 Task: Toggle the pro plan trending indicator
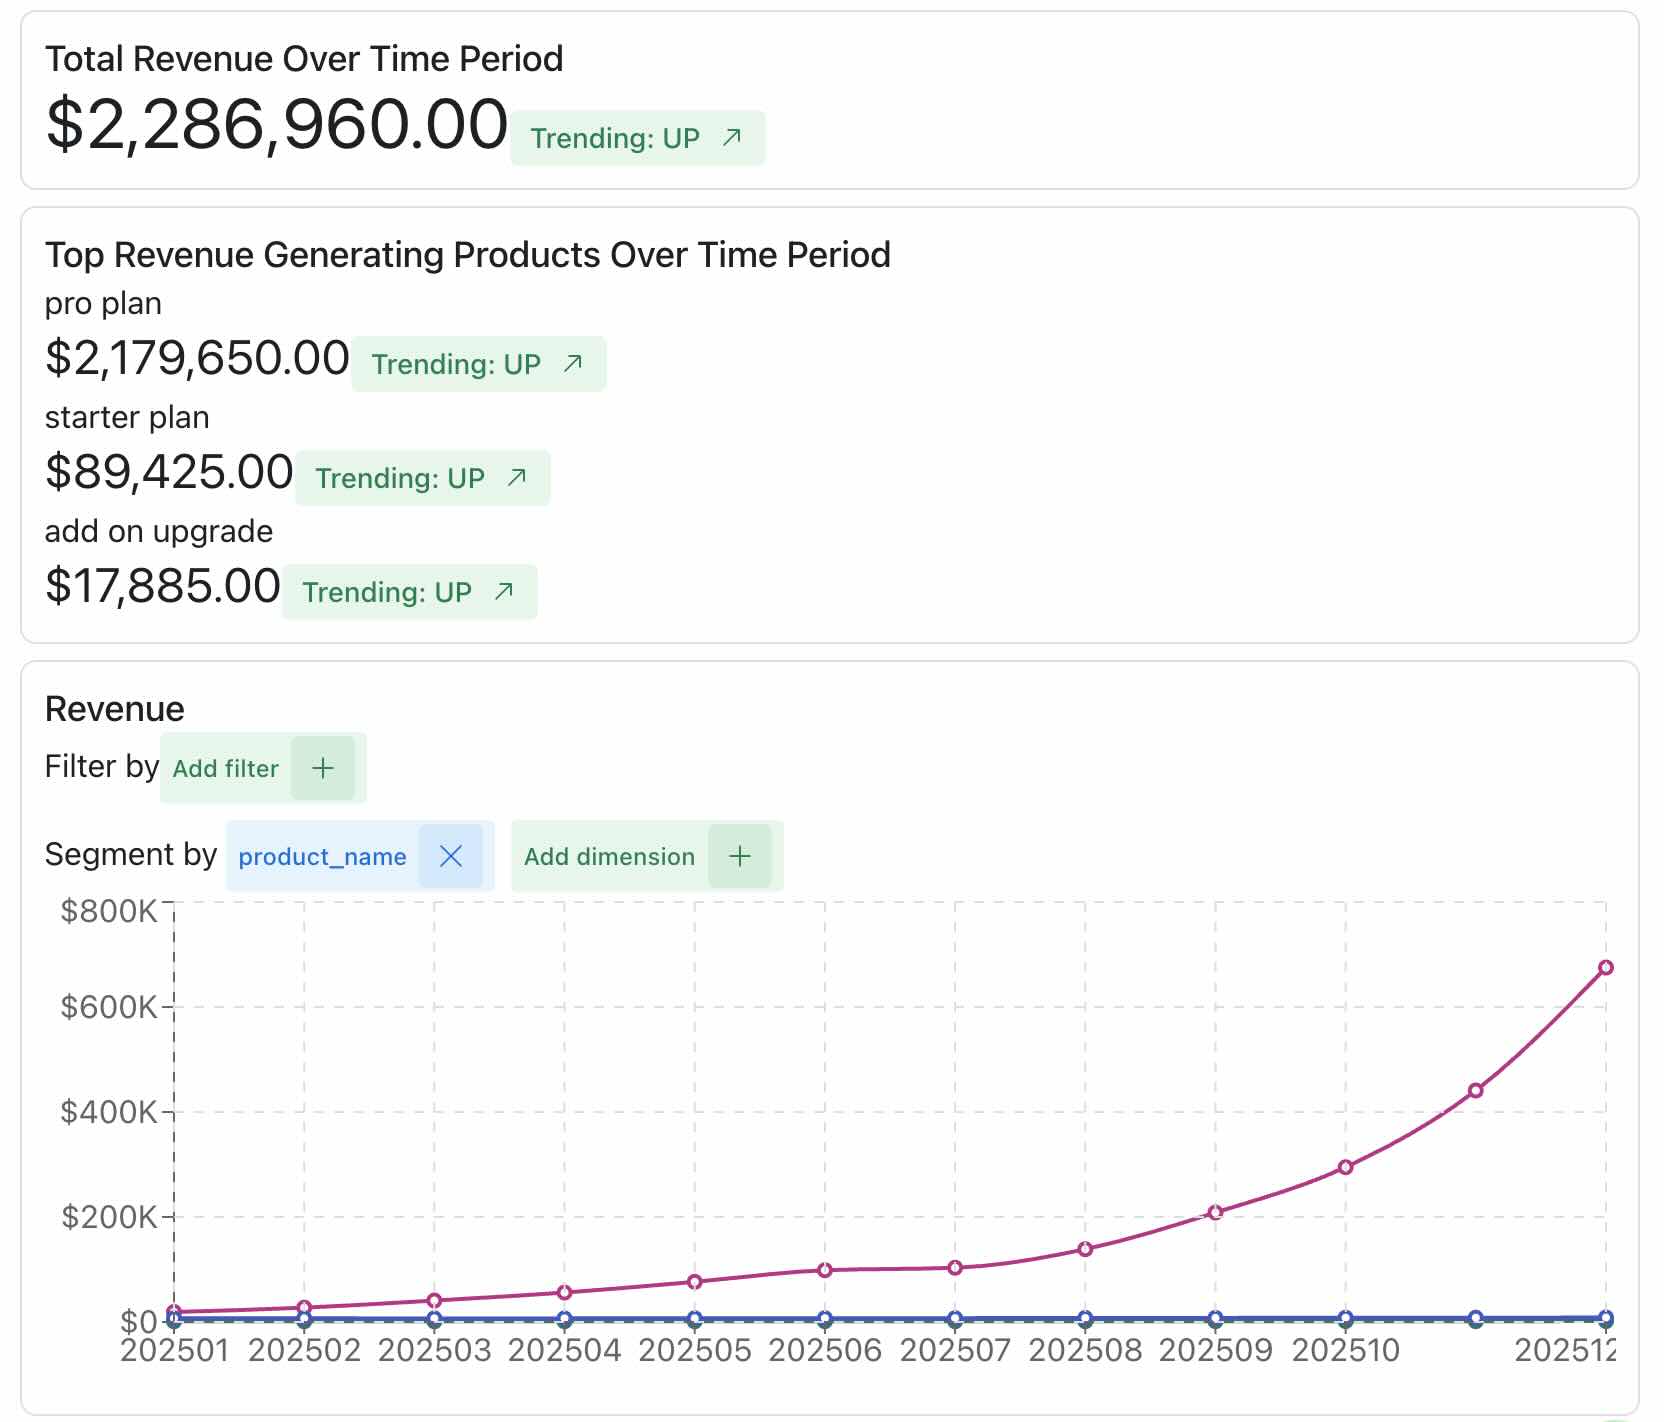coord(478,363)
